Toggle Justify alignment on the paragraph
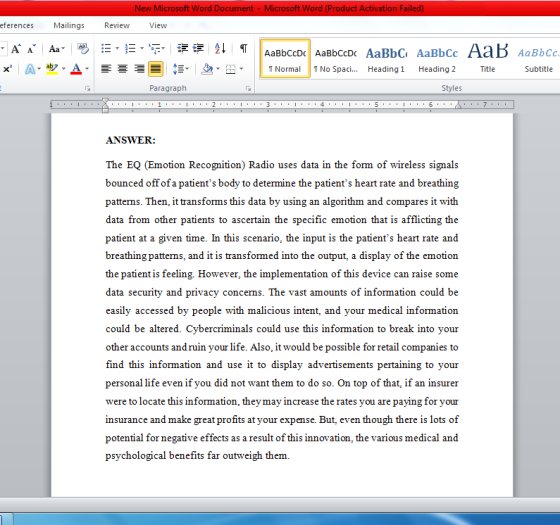This screenshot has width=560, height=525. 156,69
